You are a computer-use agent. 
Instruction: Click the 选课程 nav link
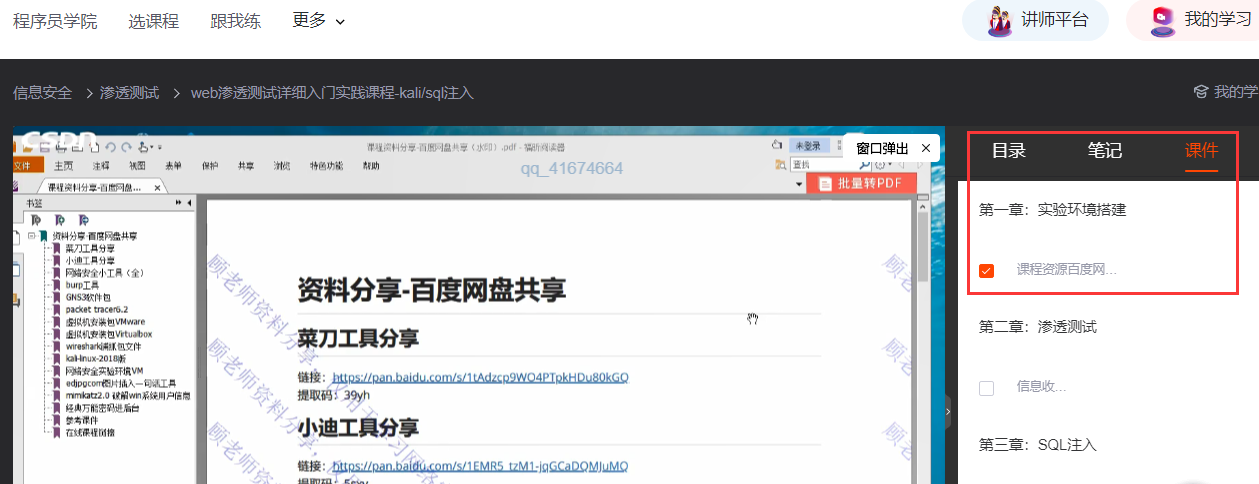tap(153, 21)
